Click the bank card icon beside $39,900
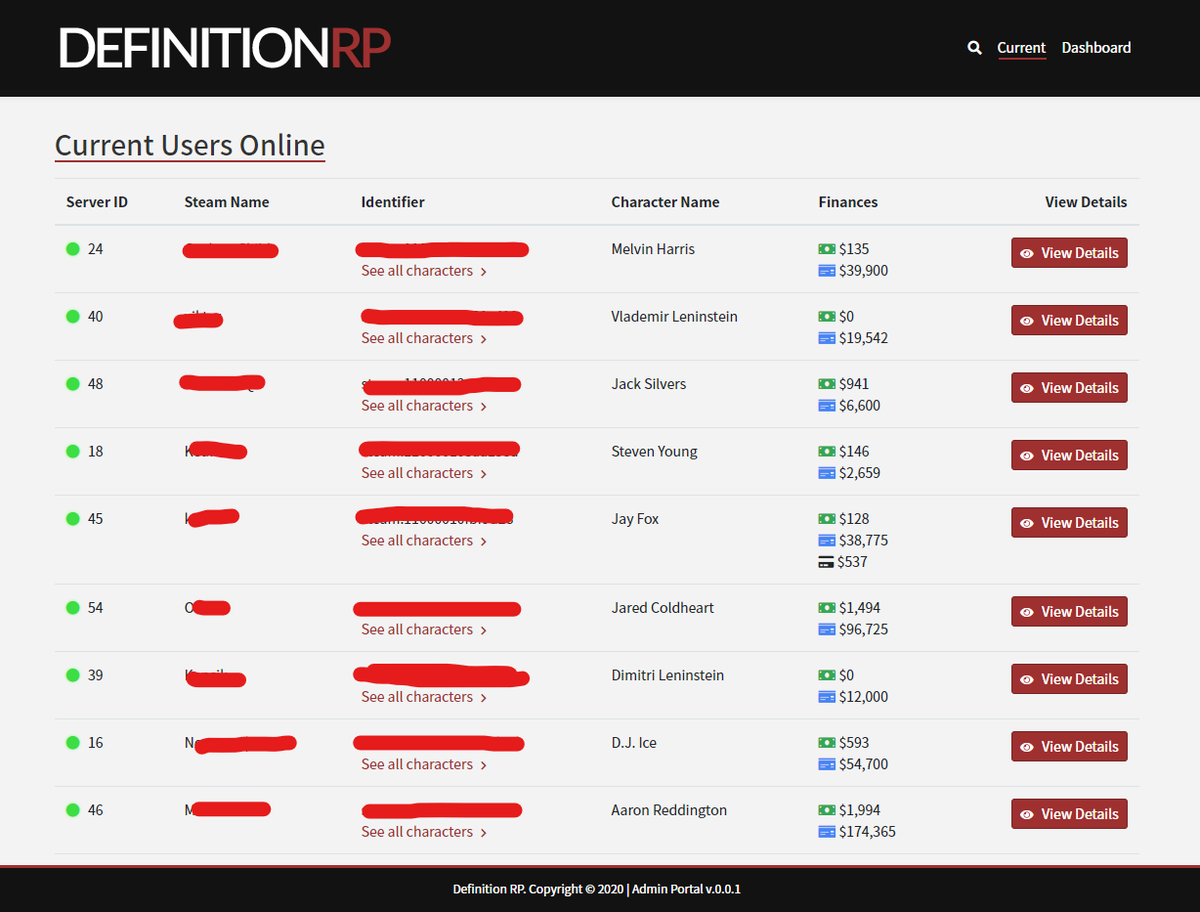The width and height of the screenshot is (1200, 912). pyautogui.click(x=827, y=271)
